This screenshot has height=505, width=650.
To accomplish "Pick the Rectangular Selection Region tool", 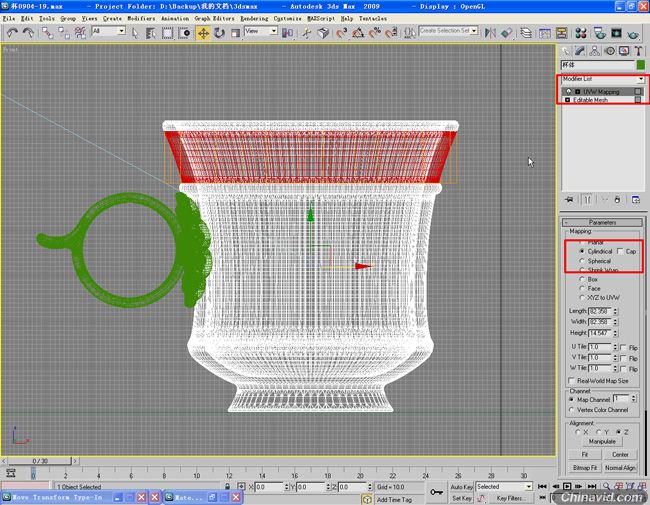I will click(x=167, y=33).
